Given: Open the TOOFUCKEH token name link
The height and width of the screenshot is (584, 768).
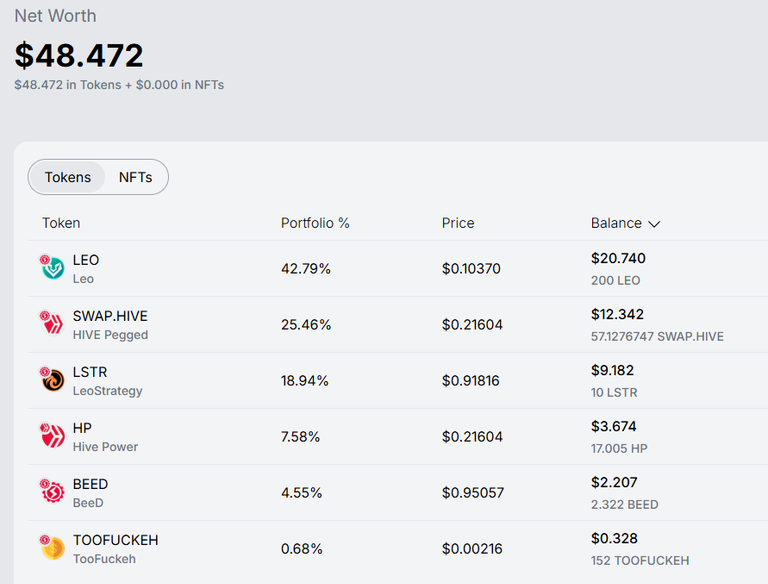Looking at the screenshot, I should (x=116, y=540).
